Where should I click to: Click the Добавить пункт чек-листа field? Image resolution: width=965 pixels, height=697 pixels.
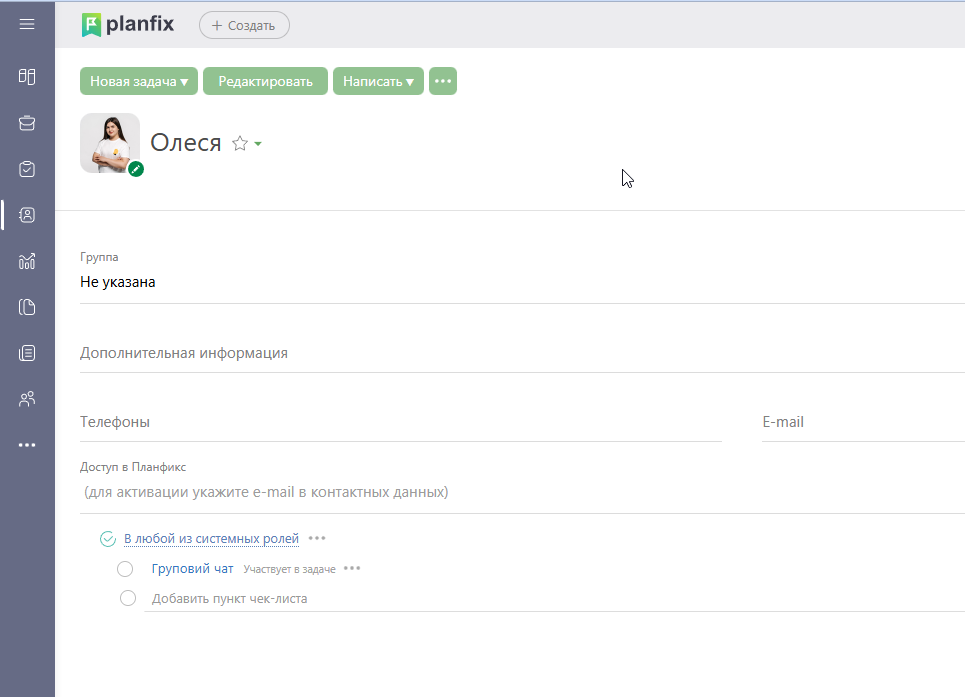coord(230,599)
